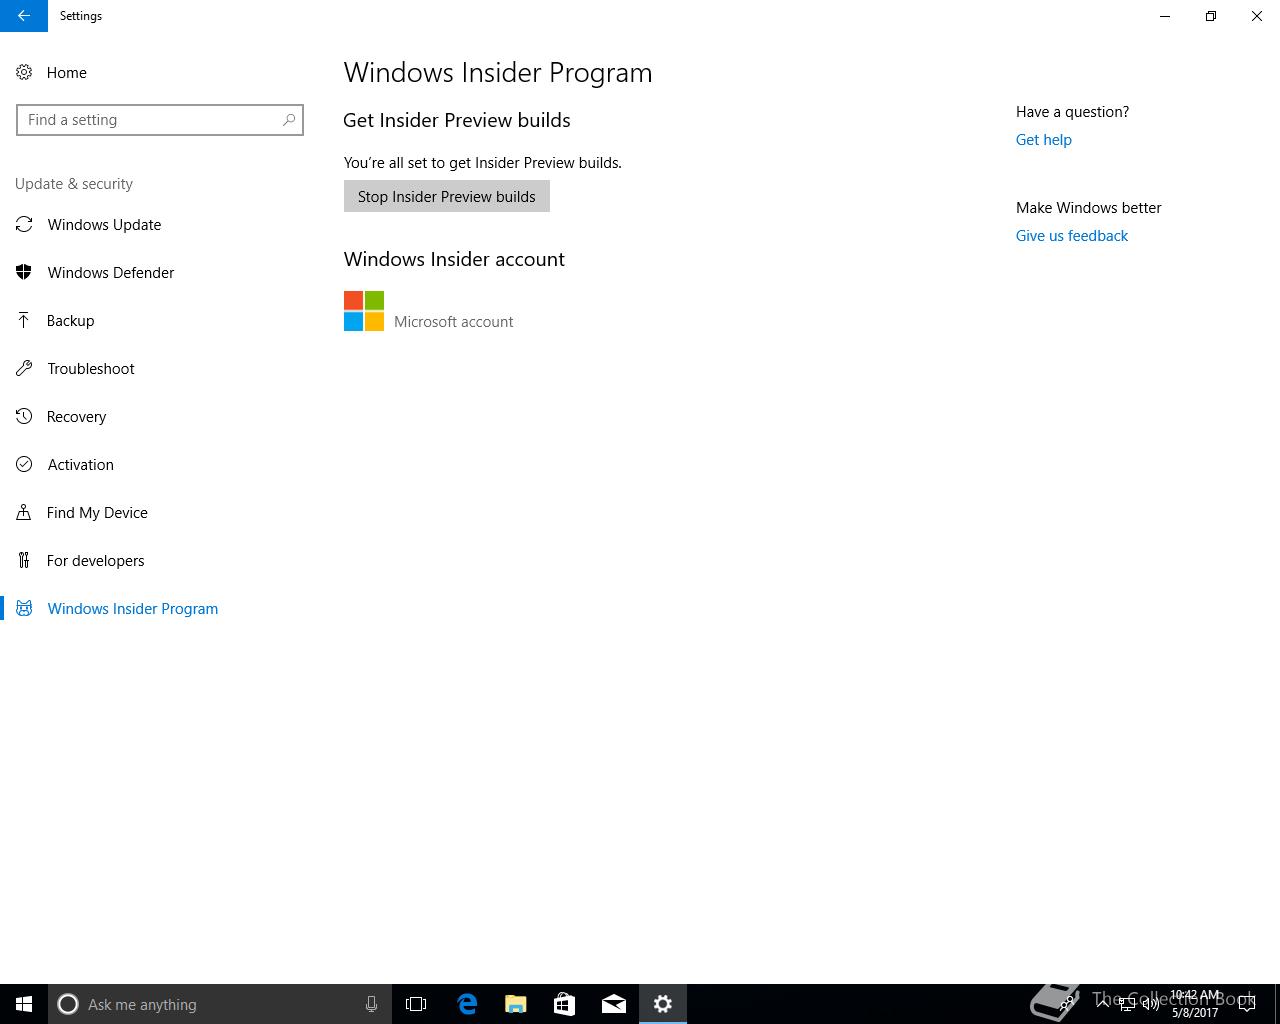Select the Windows Update sync arrows icon
Viewport: 1280px width, 1024px height.
pyautogui.click(x=24, y=225)
